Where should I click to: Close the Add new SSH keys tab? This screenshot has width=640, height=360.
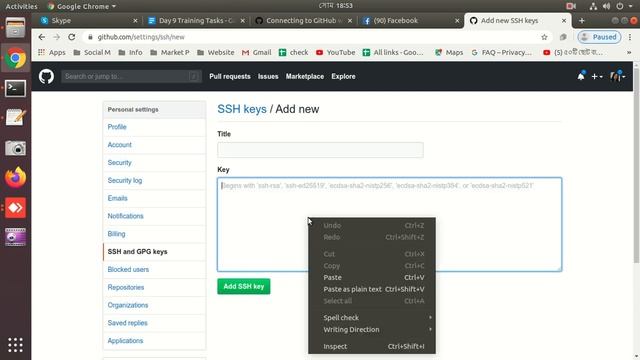(x=564, y=20)
